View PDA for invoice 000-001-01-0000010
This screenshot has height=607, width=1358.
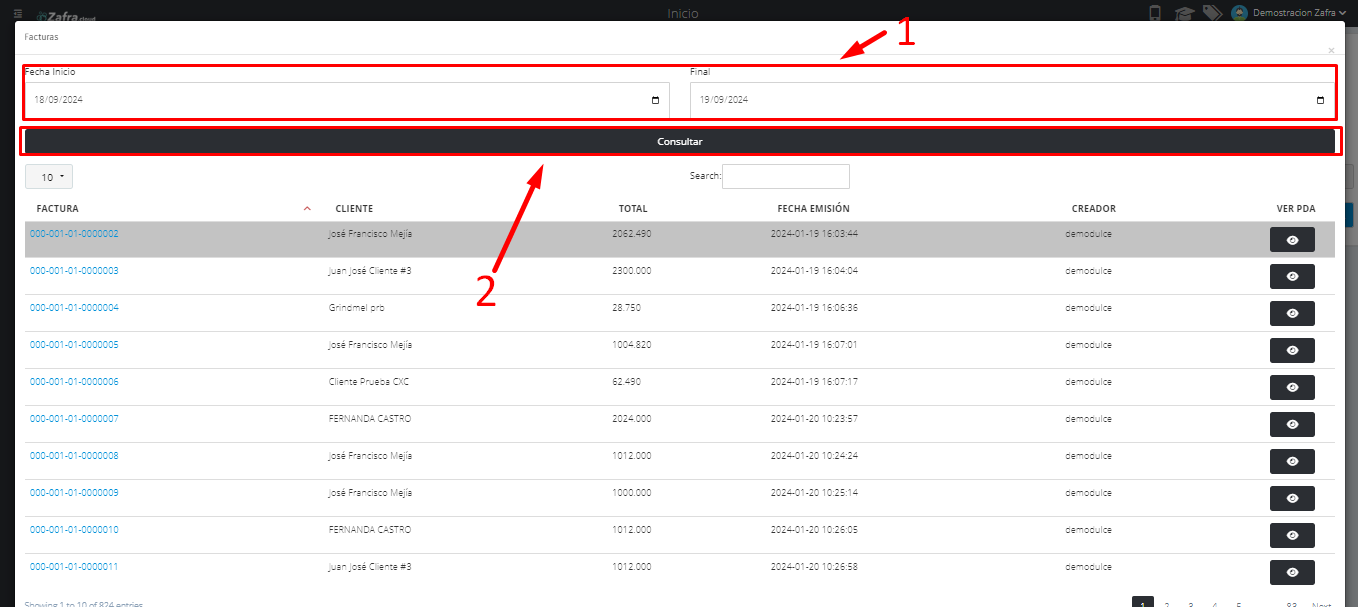point(1292,536)
